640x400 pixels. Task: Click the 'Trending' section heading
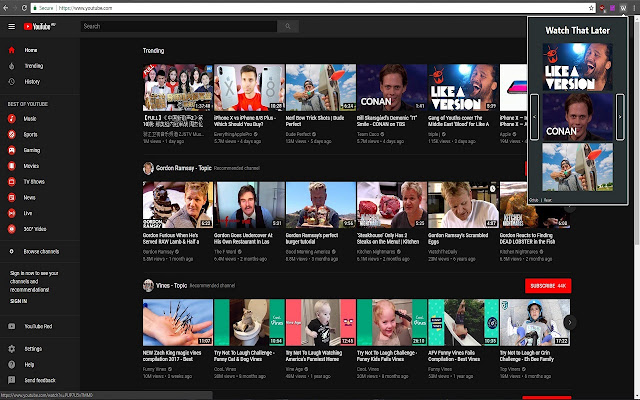point(153,51)
